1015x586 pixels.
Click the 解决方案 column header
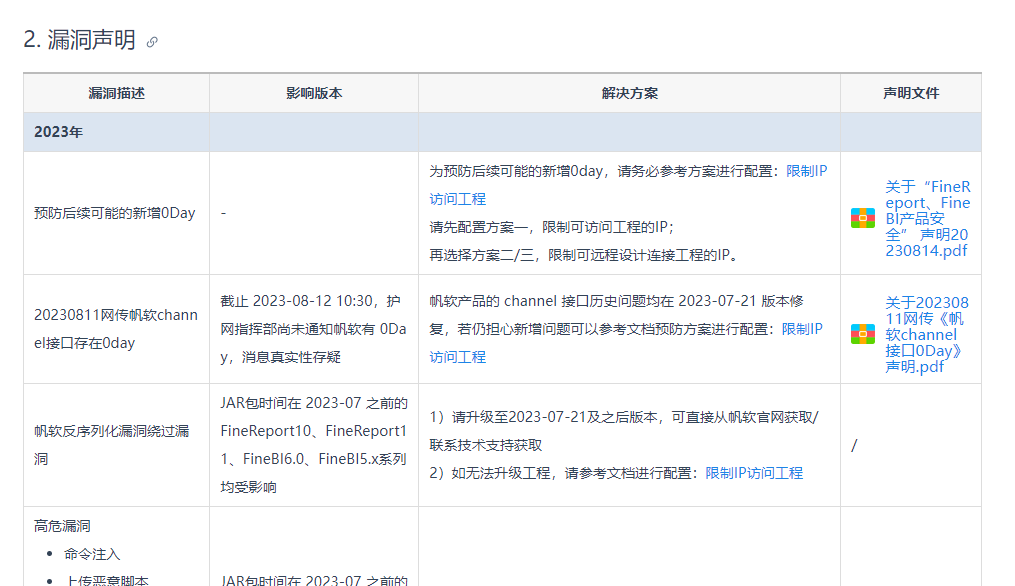[x=629, y=93]
